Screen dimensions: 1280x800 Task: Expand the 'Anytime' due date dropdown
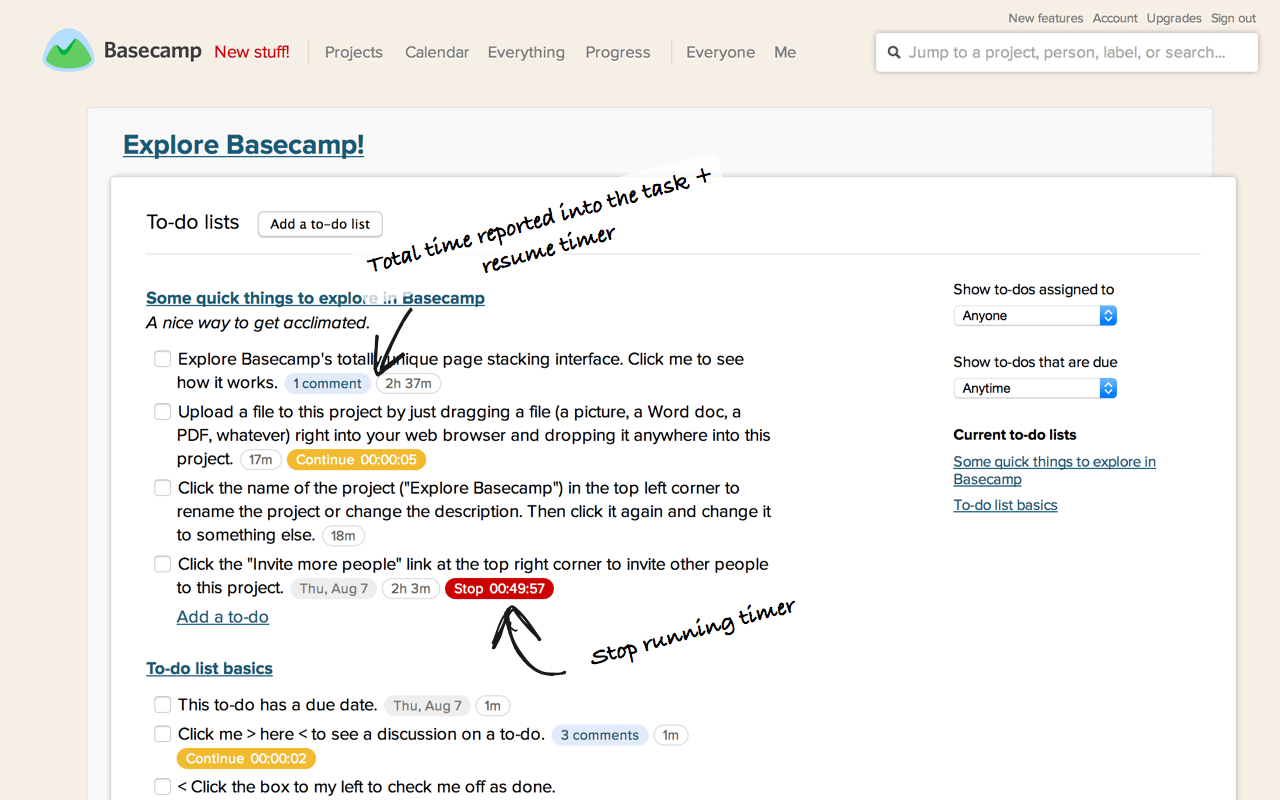coord(1034,389)
